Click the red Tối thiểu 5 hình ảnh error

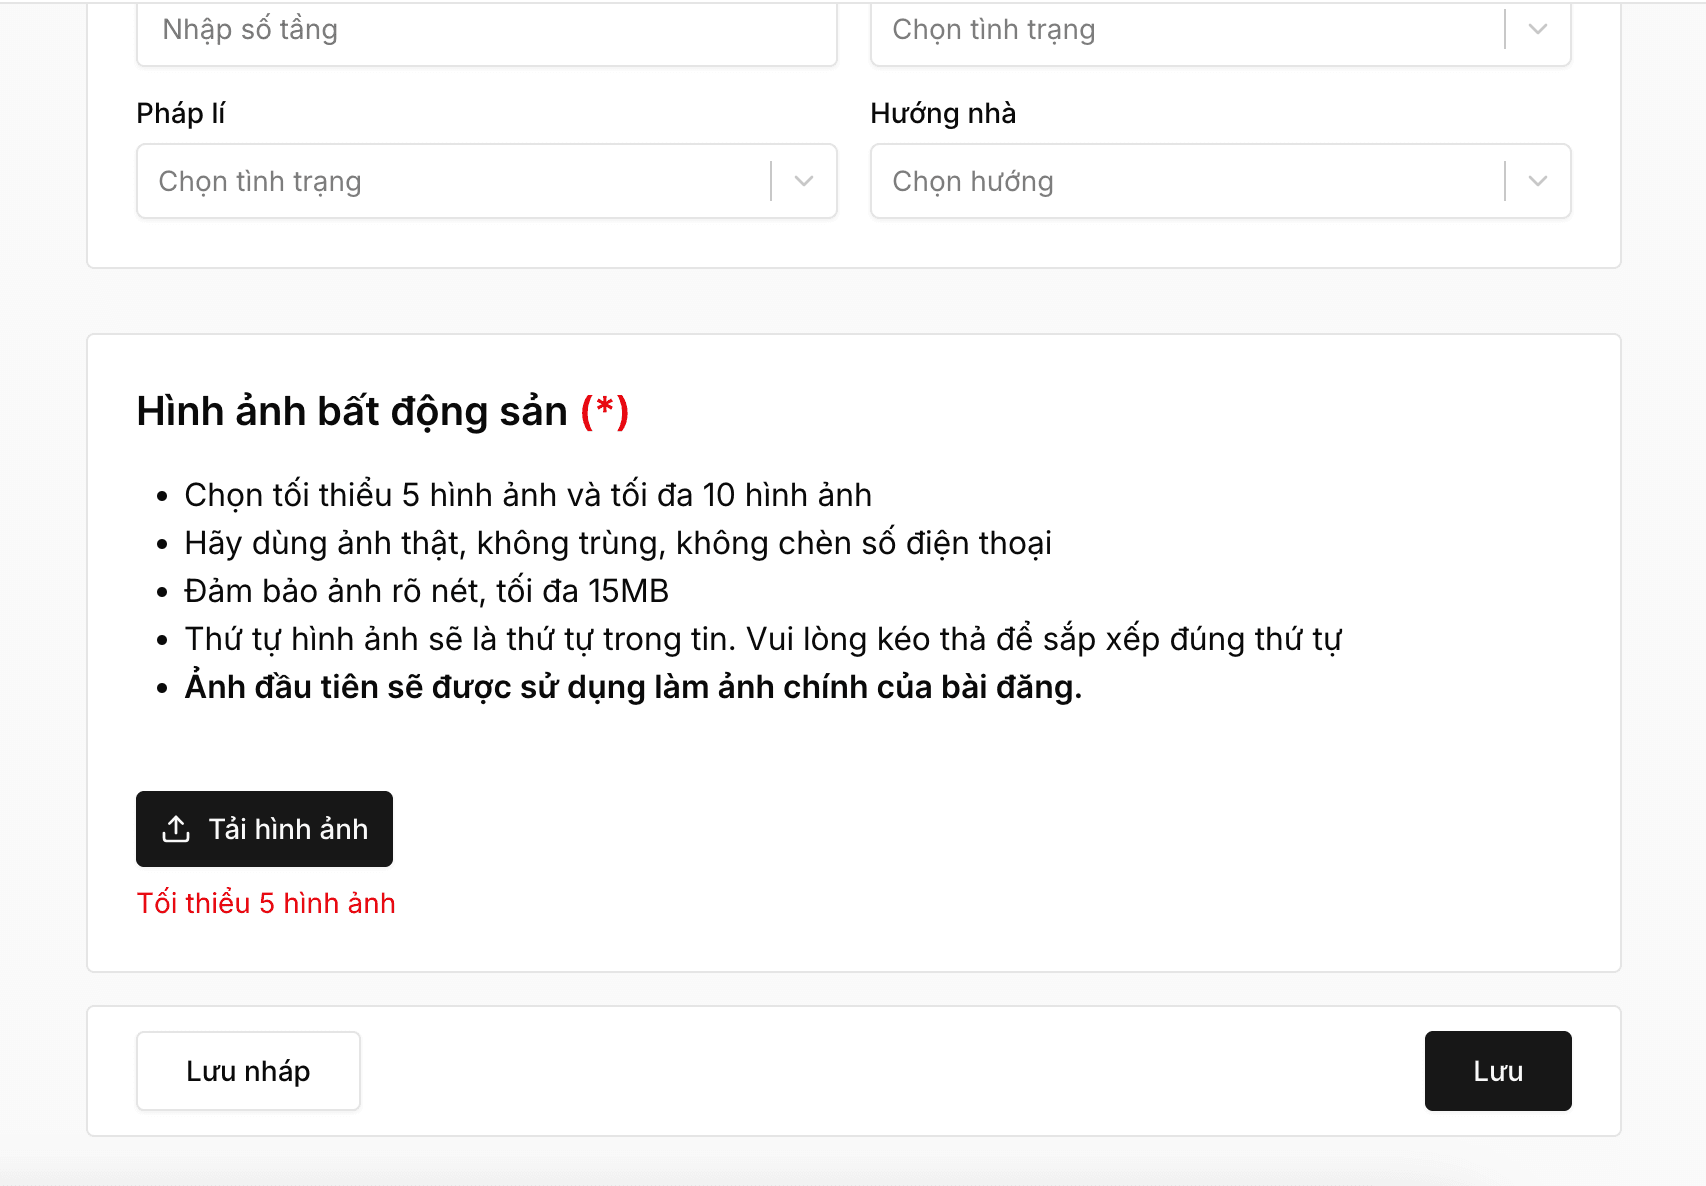266,903
